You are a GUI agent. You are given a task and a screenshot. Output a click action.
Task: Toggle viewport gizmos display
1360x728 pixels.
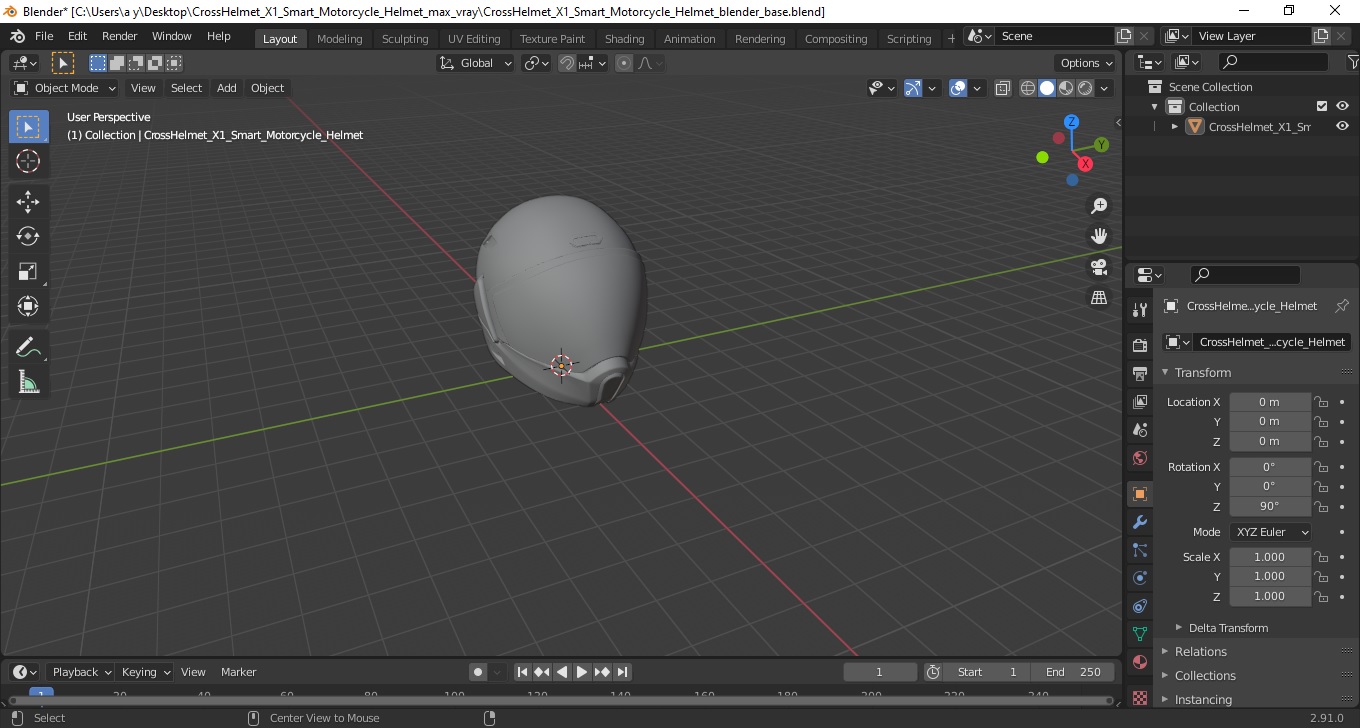pyautogui.click(x=913, y=88)
